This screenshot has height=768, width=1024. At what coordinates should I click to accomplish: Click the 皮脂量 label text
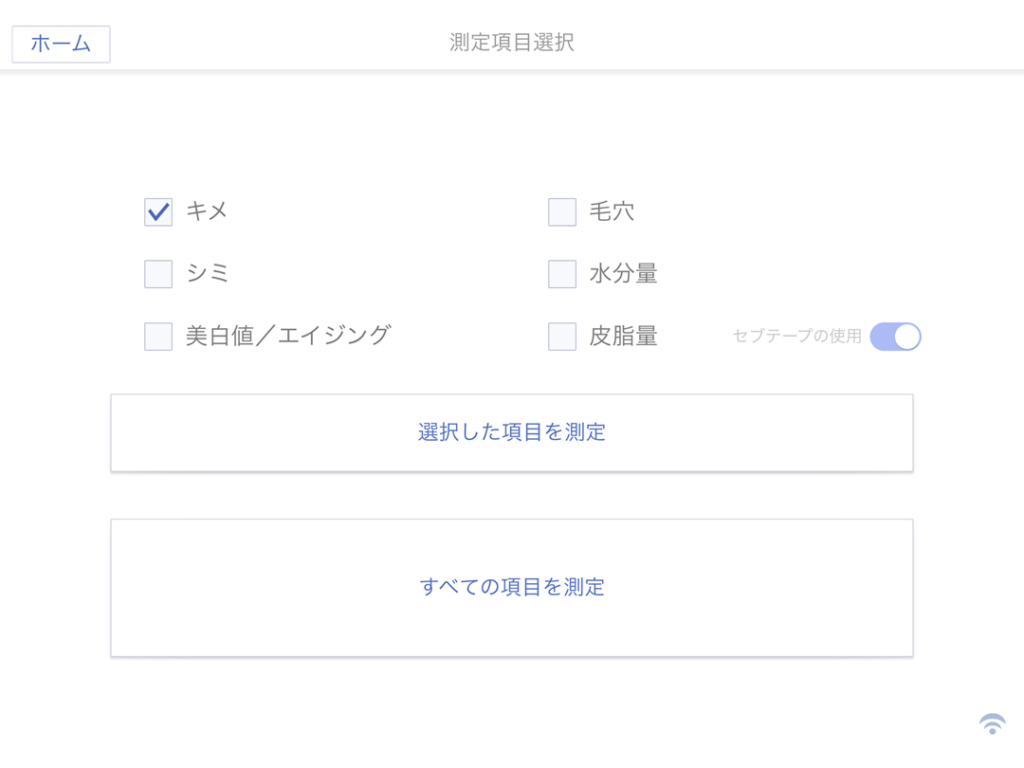623,336
